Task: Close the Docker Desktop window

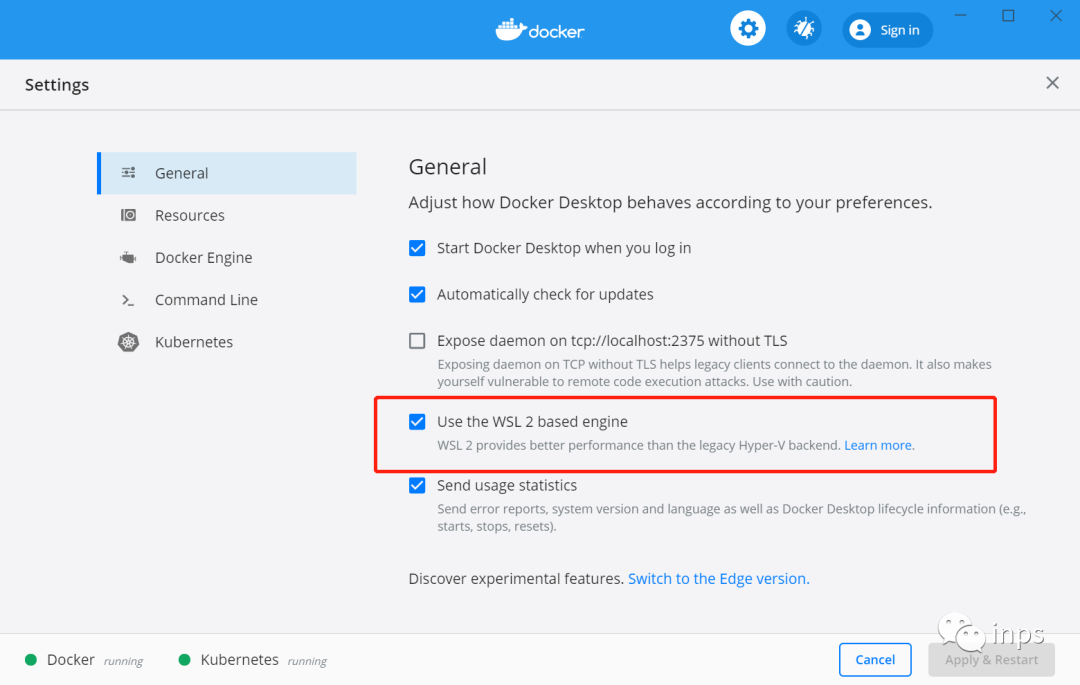Action: (1055, 15)
